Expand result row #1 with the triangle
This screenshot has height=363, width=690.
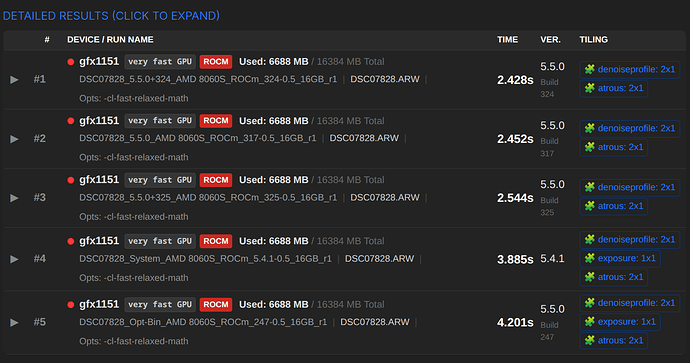tap(14, 80)
